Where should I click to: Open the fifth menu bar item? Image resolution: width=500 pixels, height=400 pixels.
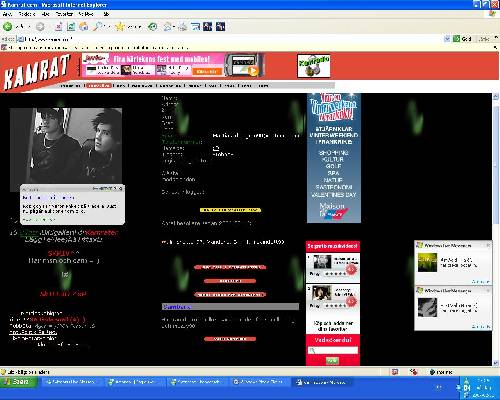(86, 14)
